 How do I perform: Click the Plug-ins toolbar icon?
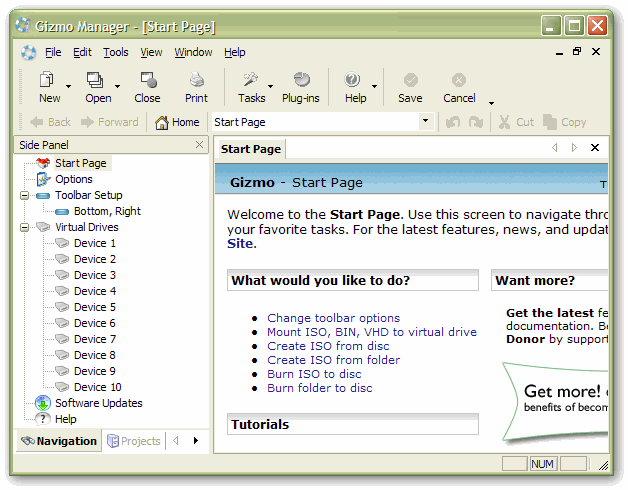tap(301, 80)
